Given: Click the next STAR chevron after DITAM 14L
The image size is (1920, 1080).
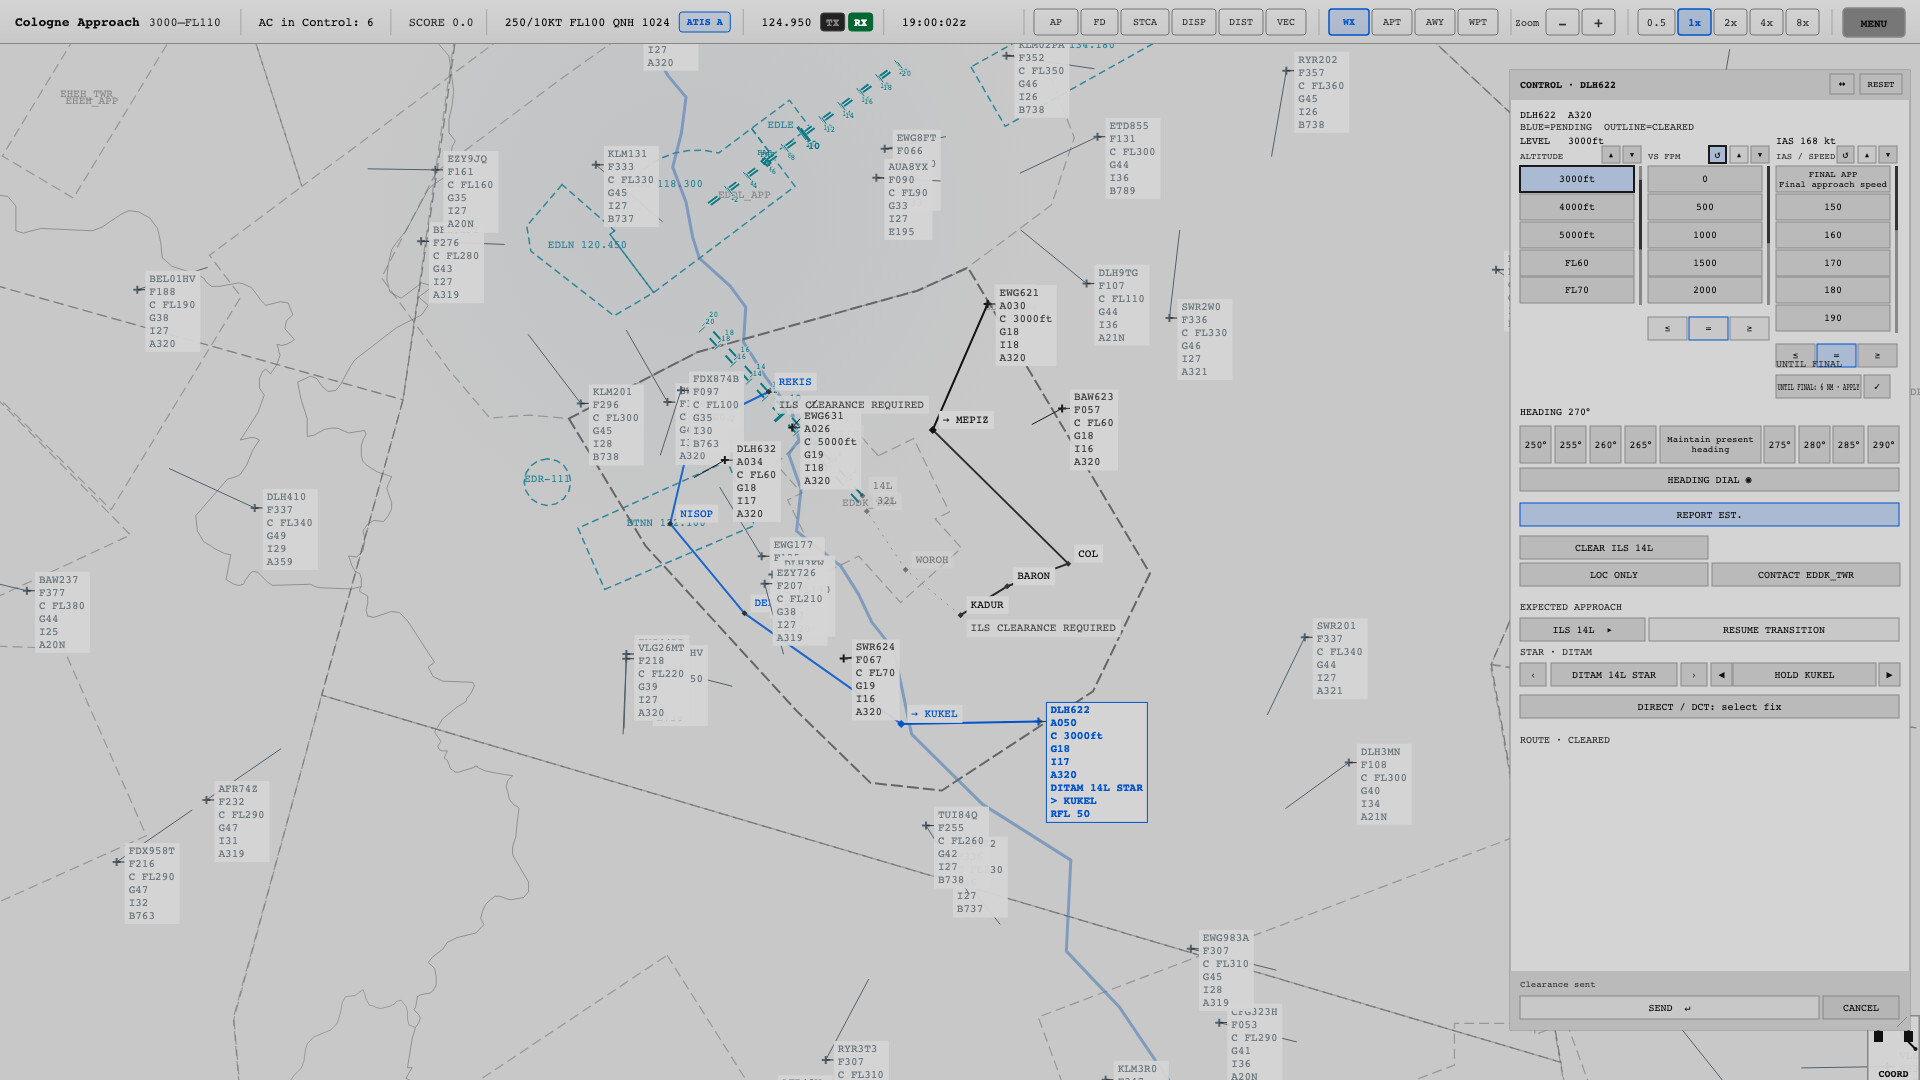Looking at the screenshot, I should tap(1694, 675).
